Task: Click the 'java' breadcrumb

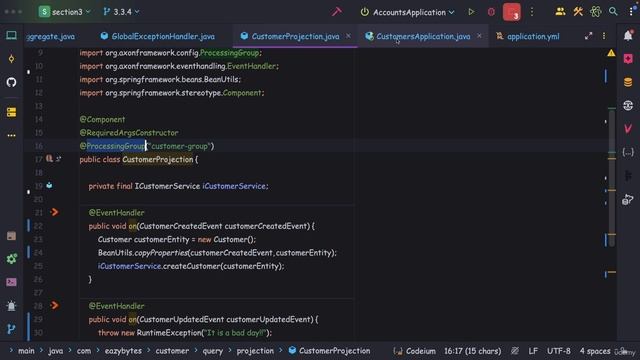Action: (x=56, y=351)
